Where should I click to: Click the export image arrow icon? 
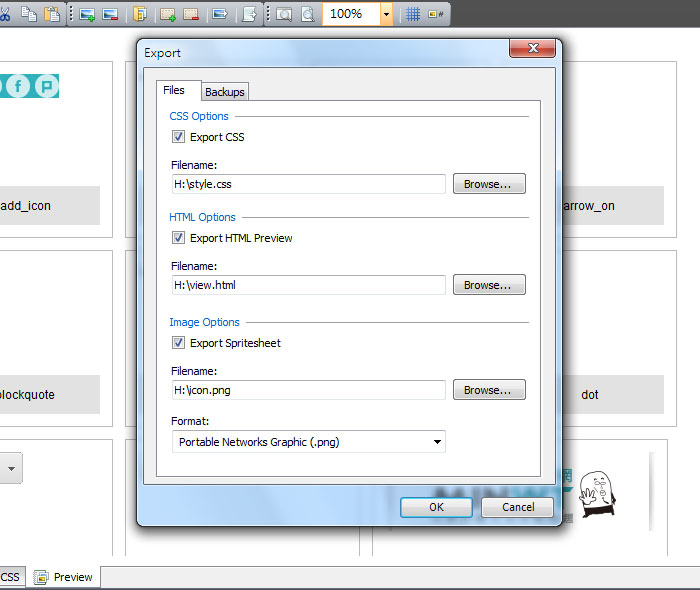click(220, 14)
